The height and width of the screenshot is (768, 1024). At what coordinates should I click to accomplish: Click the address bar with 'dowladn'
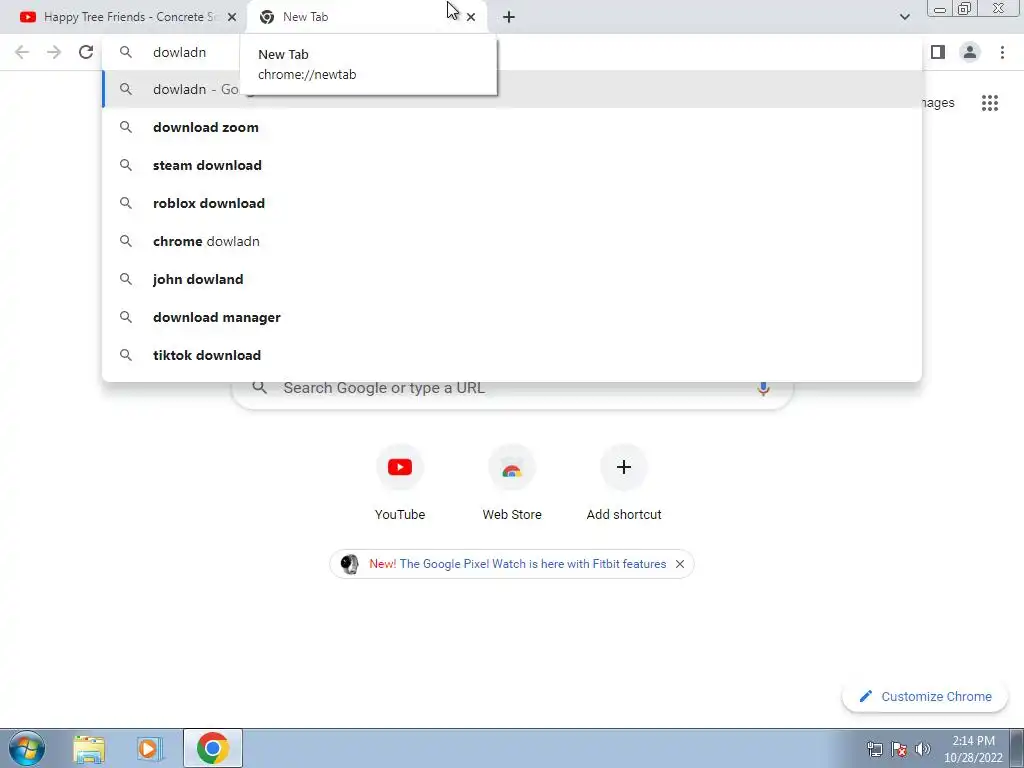[512, 52]
